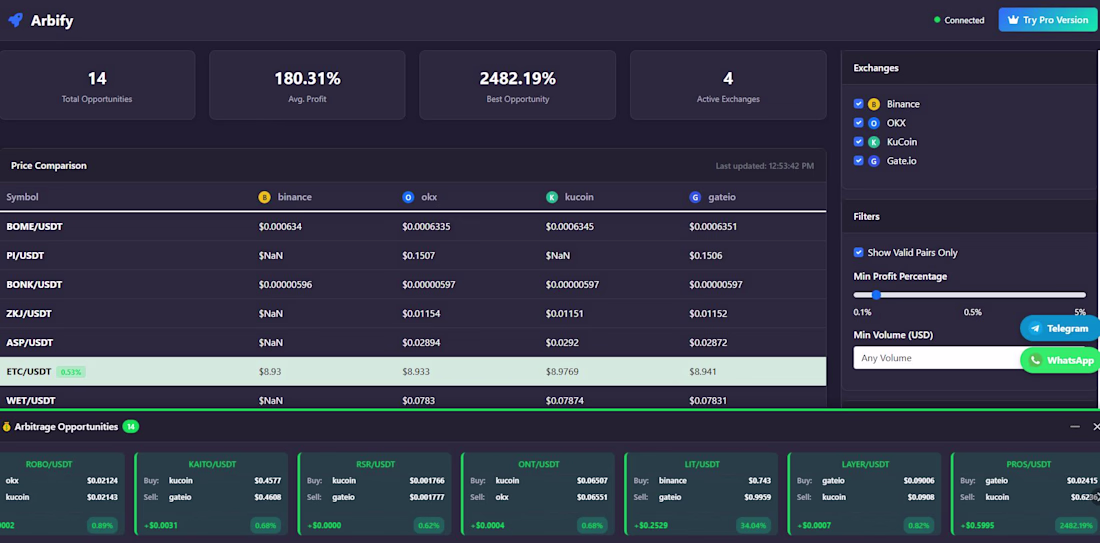The height and width of the screenshot is (543, 1100).
Task: Click the Arbify rocket logo icon
Action: pos(15,20)
